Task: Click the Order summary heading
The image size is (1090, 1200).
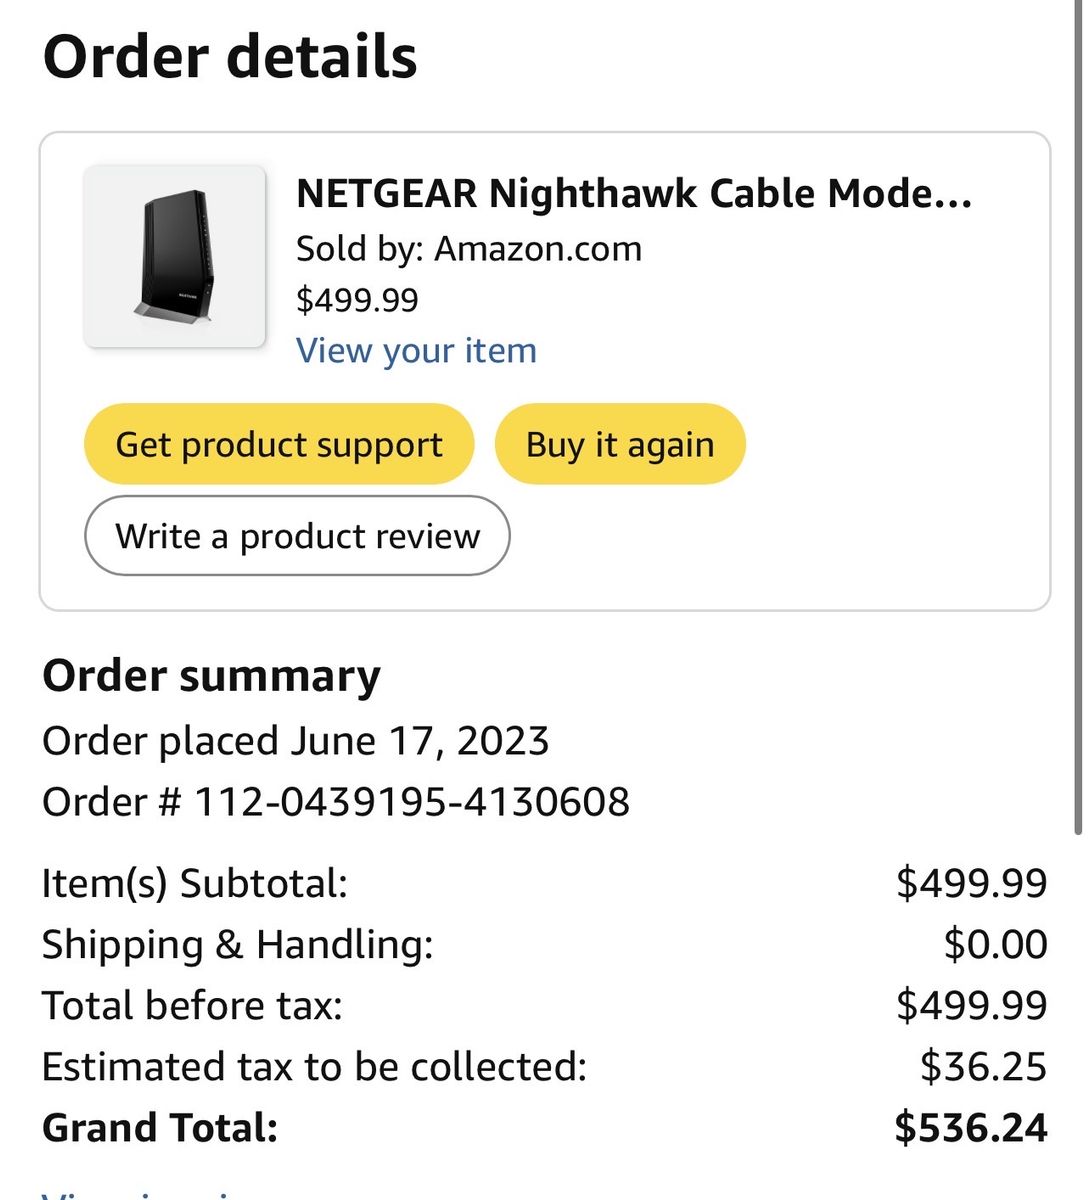Action: pos(211,677)
